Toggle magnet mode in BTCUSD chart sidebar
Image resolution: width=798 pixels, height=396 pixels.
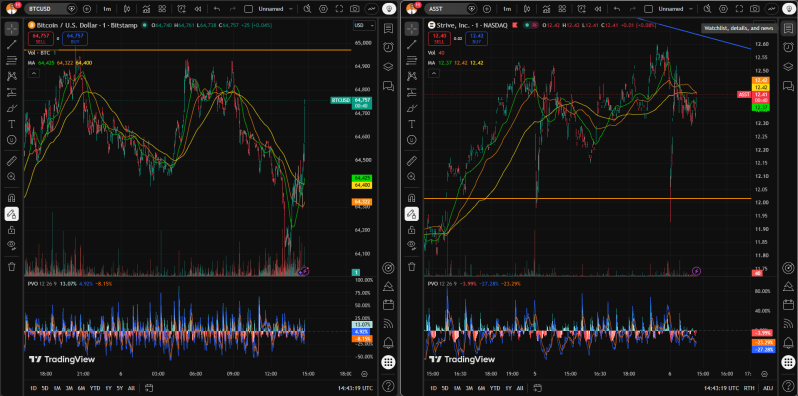point(12,198)
